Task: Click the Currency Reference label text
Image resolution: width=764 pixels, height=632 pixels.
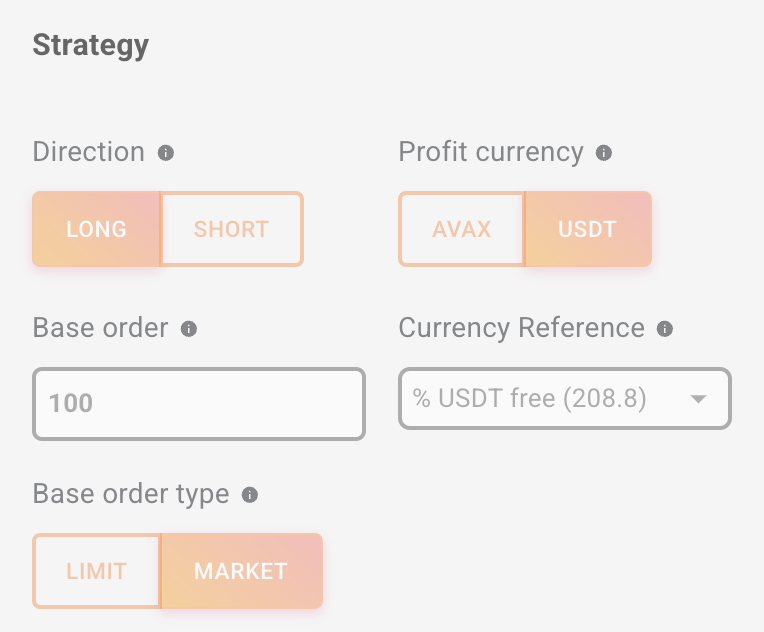Action: point(521,328)
